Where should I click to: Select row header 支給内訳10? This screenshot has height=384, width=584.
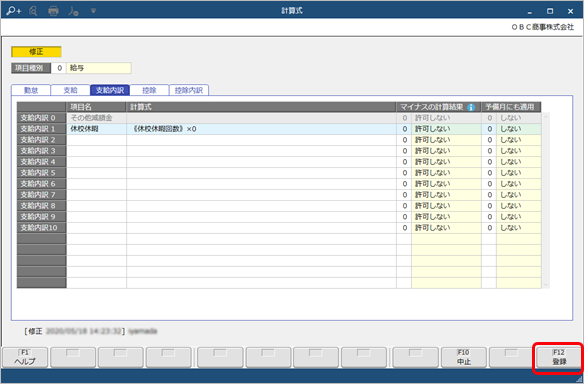41,228
